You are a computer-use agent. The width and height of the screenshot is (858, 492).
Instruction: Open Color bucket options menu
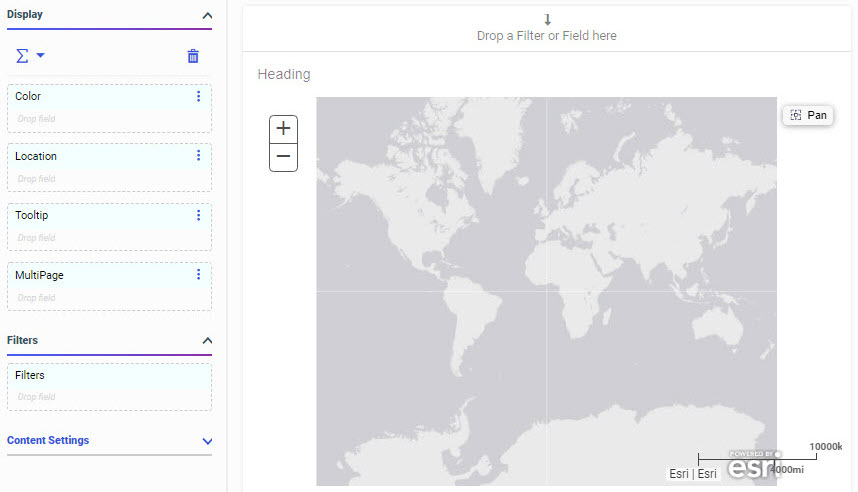pyautogui.click(x=199, y=96)
